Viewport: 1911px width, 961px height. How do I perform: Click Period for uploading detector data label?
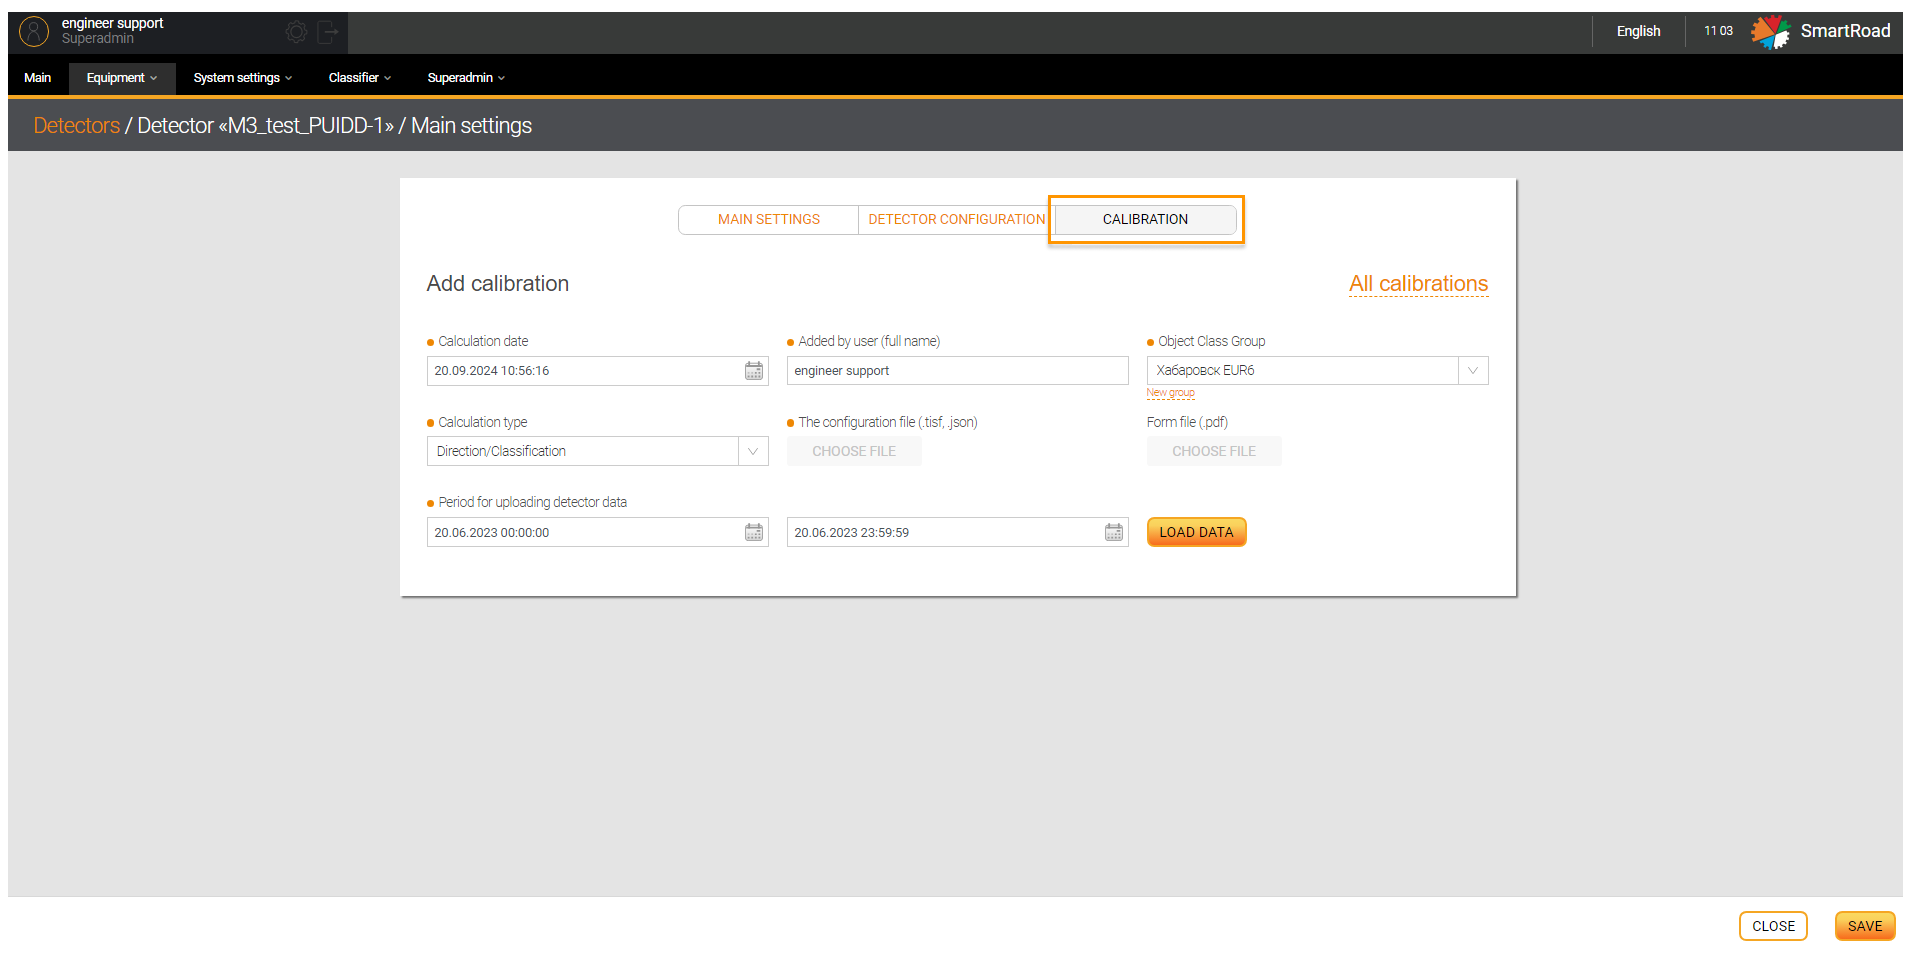point(532,502)
